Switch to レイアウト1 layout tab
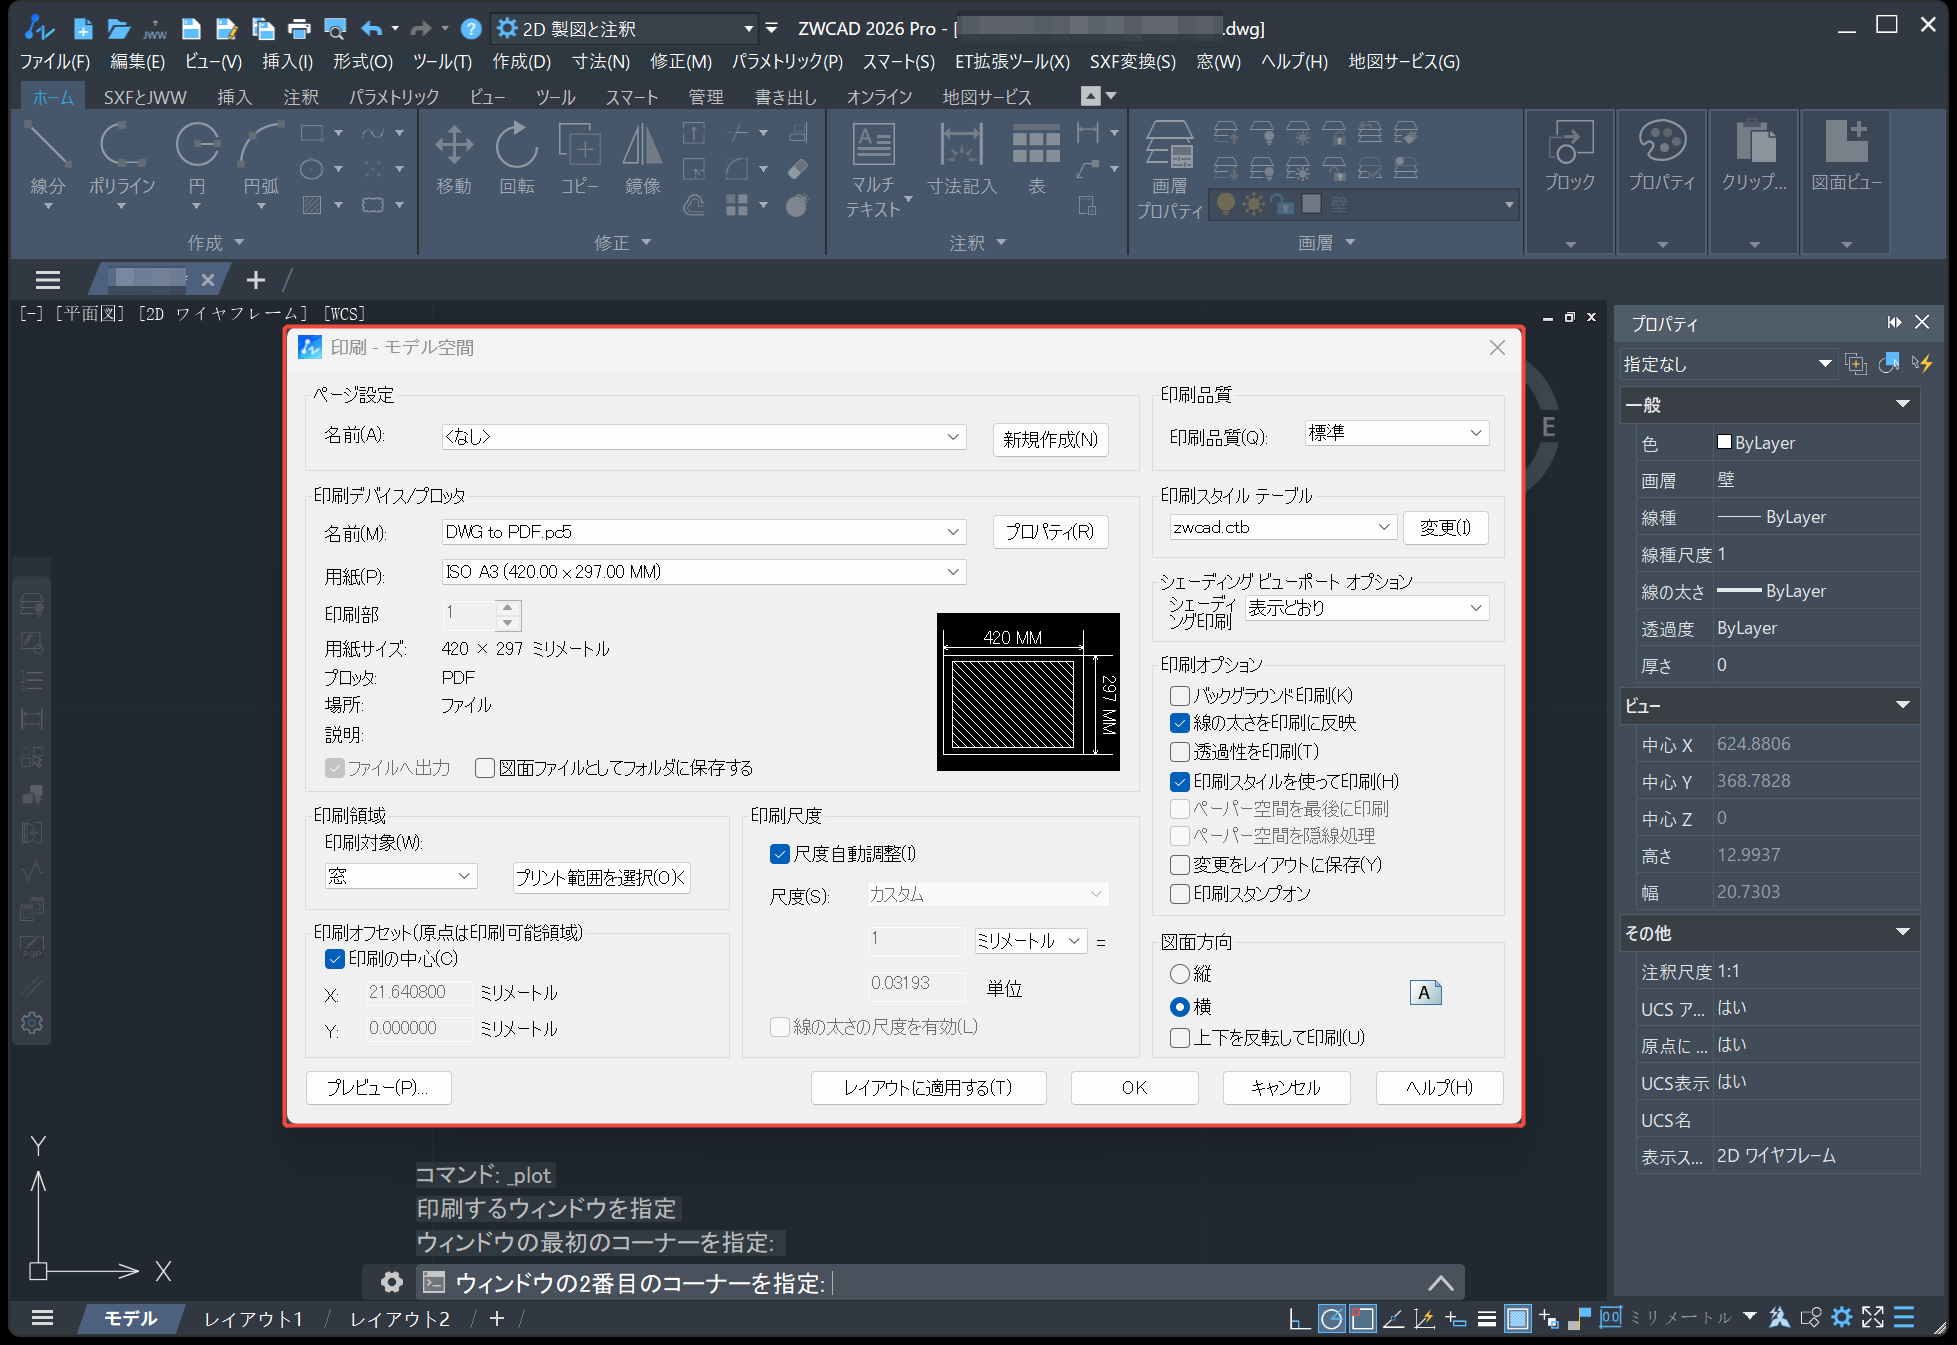This screenshot has height=1345, width=1957. pyautogui.click(x=253, y=1319)
